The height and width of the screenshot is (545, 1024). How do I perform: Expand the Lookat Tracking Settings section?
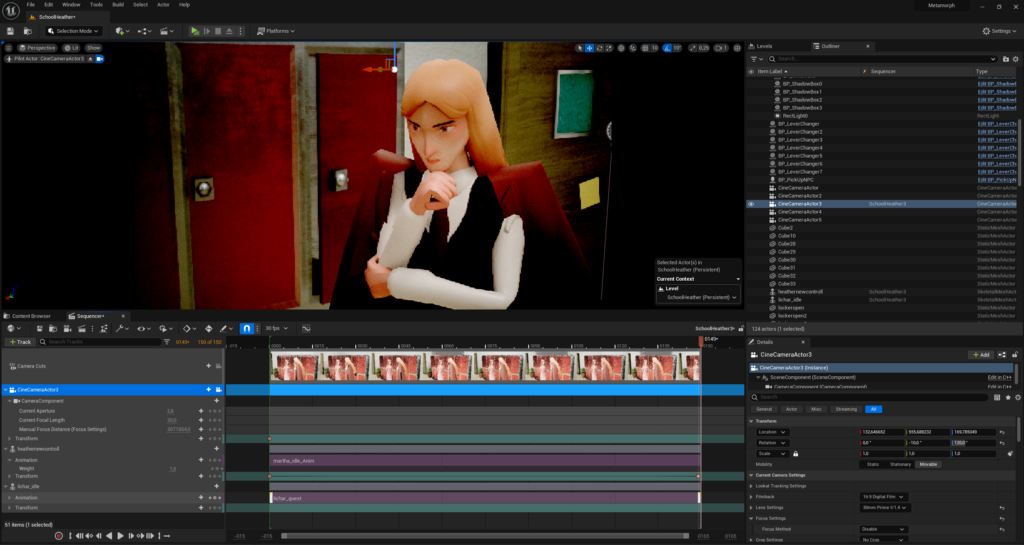coord(751,486)
